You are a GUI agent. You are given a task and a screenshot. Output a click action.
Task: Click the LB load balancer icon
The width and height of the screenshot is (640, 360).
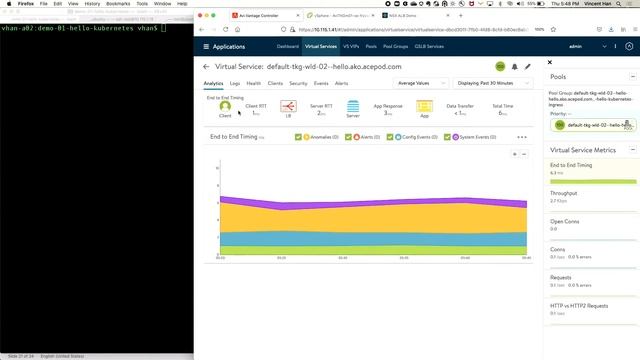point(288,106)
